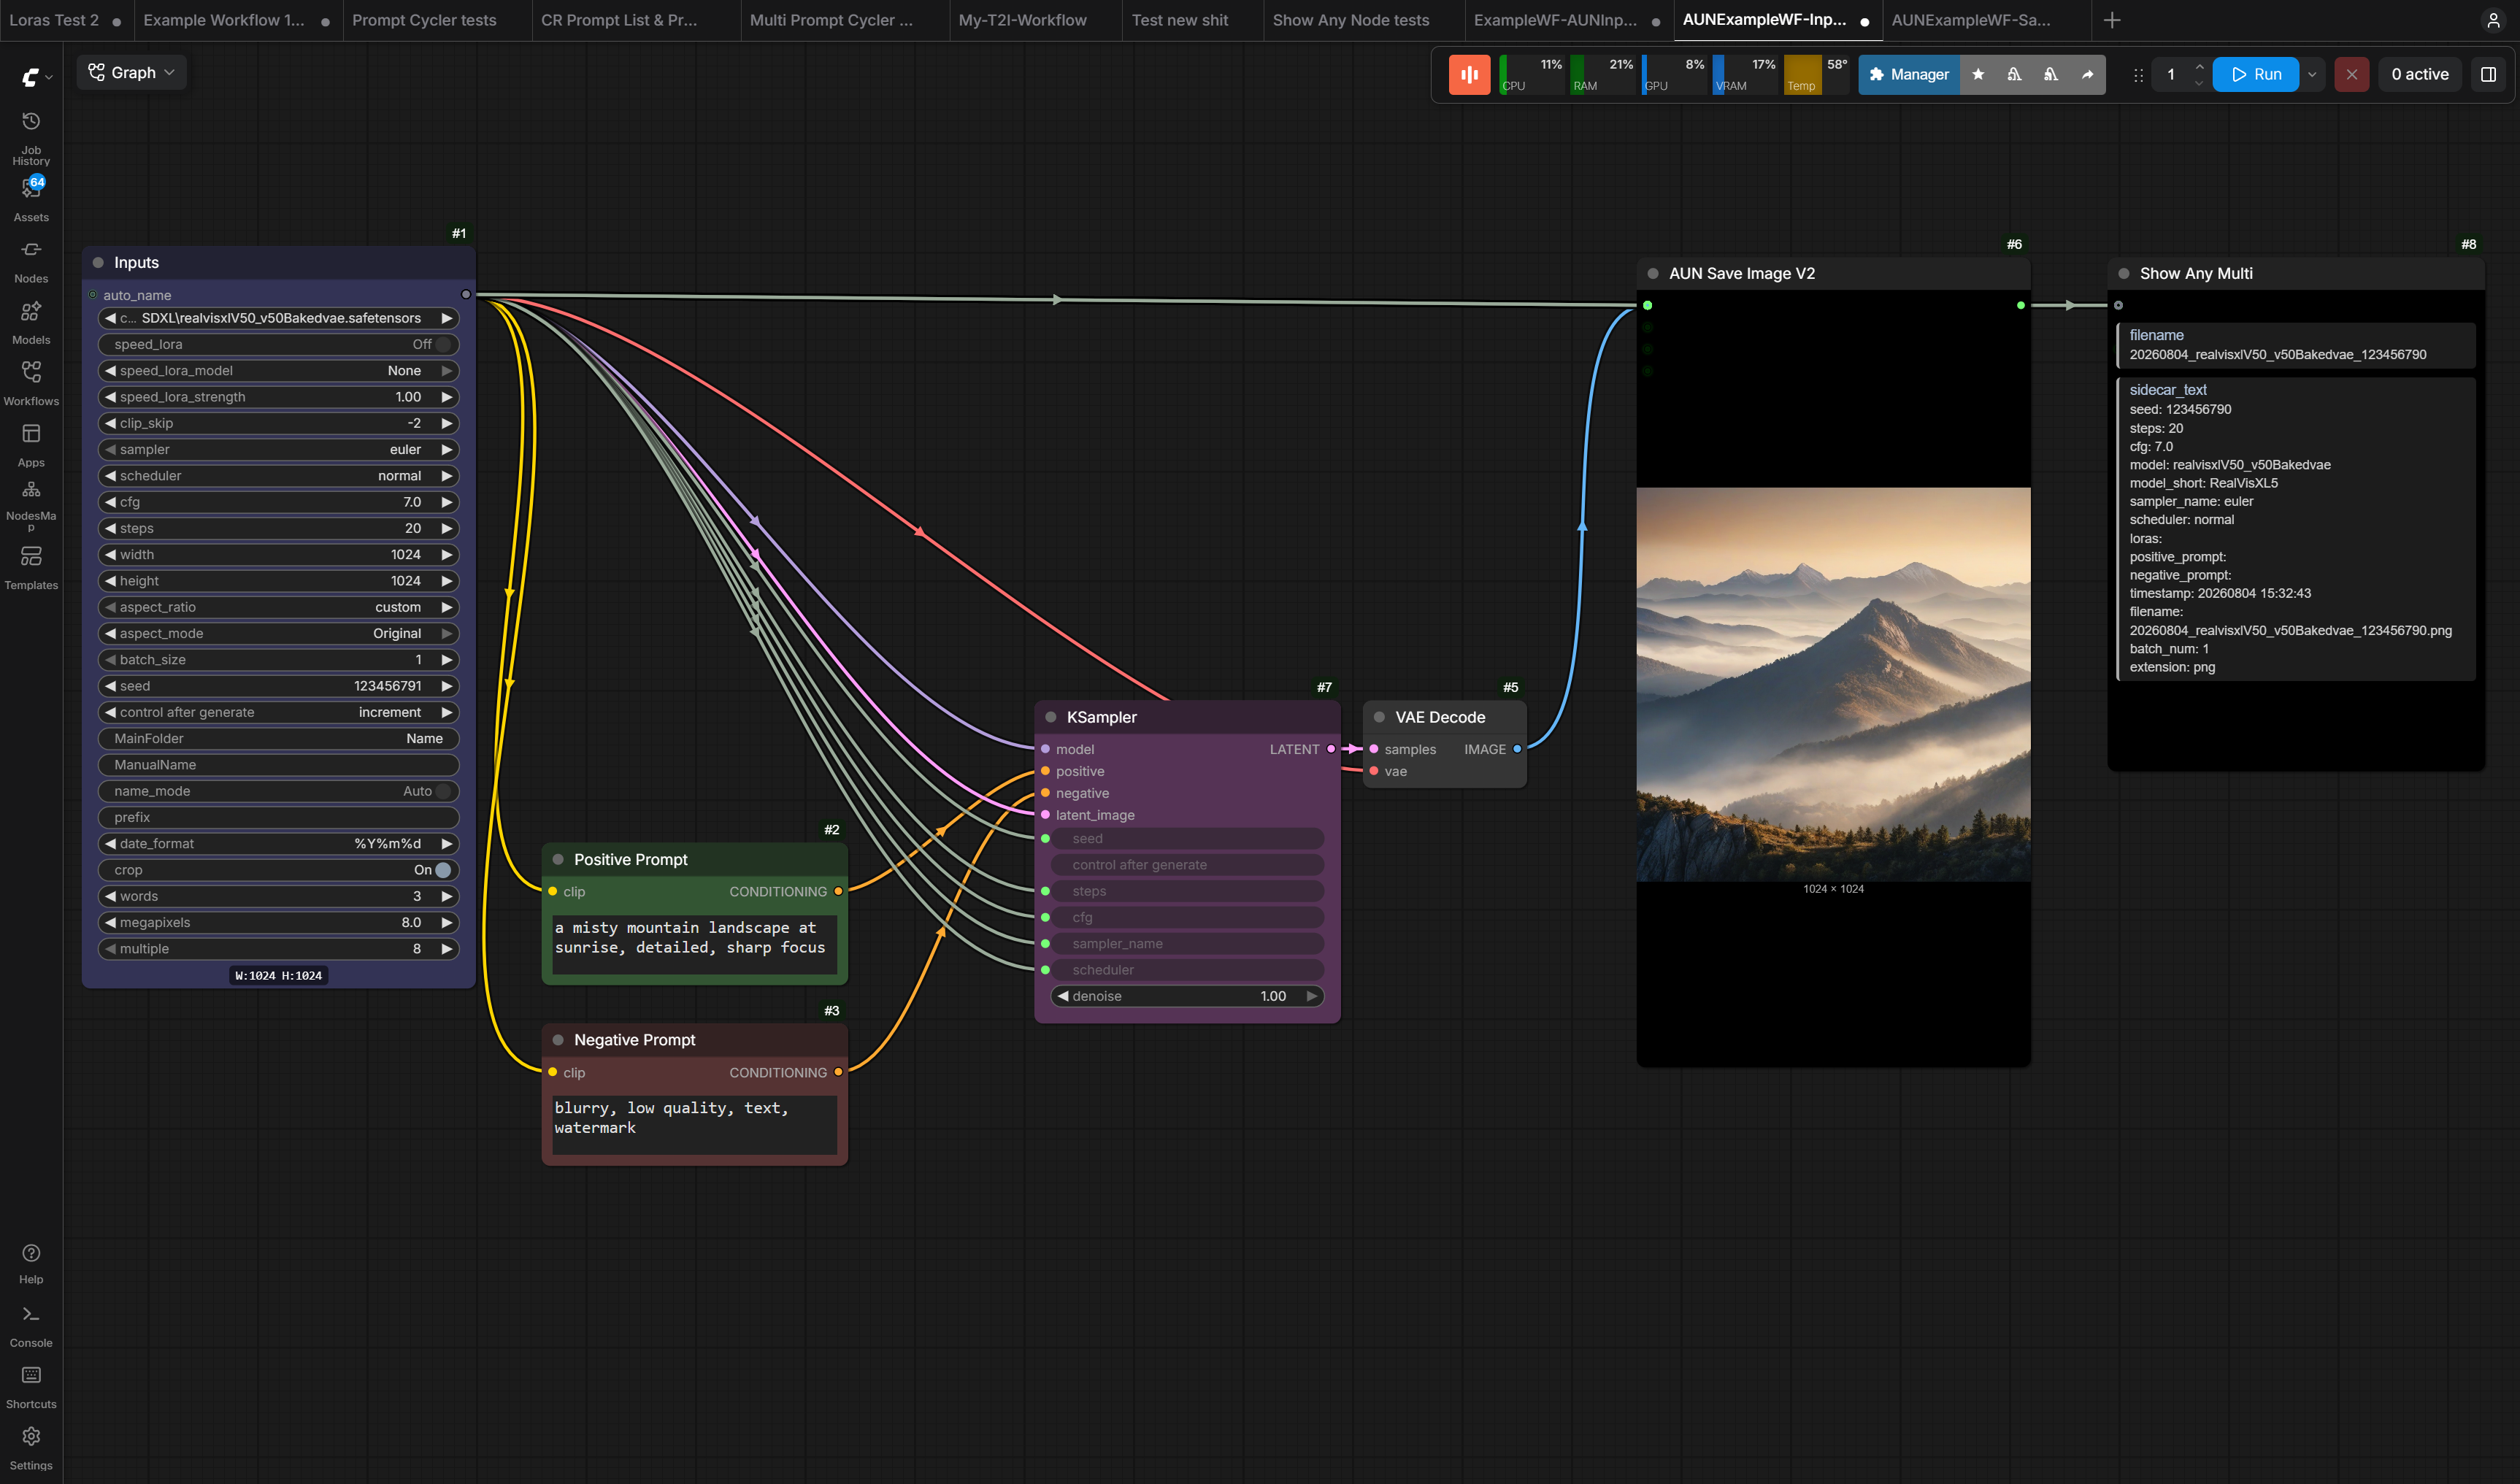This screenshot has height=1484, width=2520.
Task: Collapse the Inputs node via its dot
Action: 98,263
